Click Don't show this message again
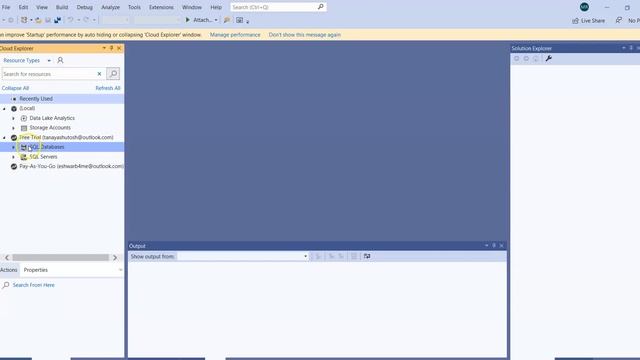 pos(304,35)
